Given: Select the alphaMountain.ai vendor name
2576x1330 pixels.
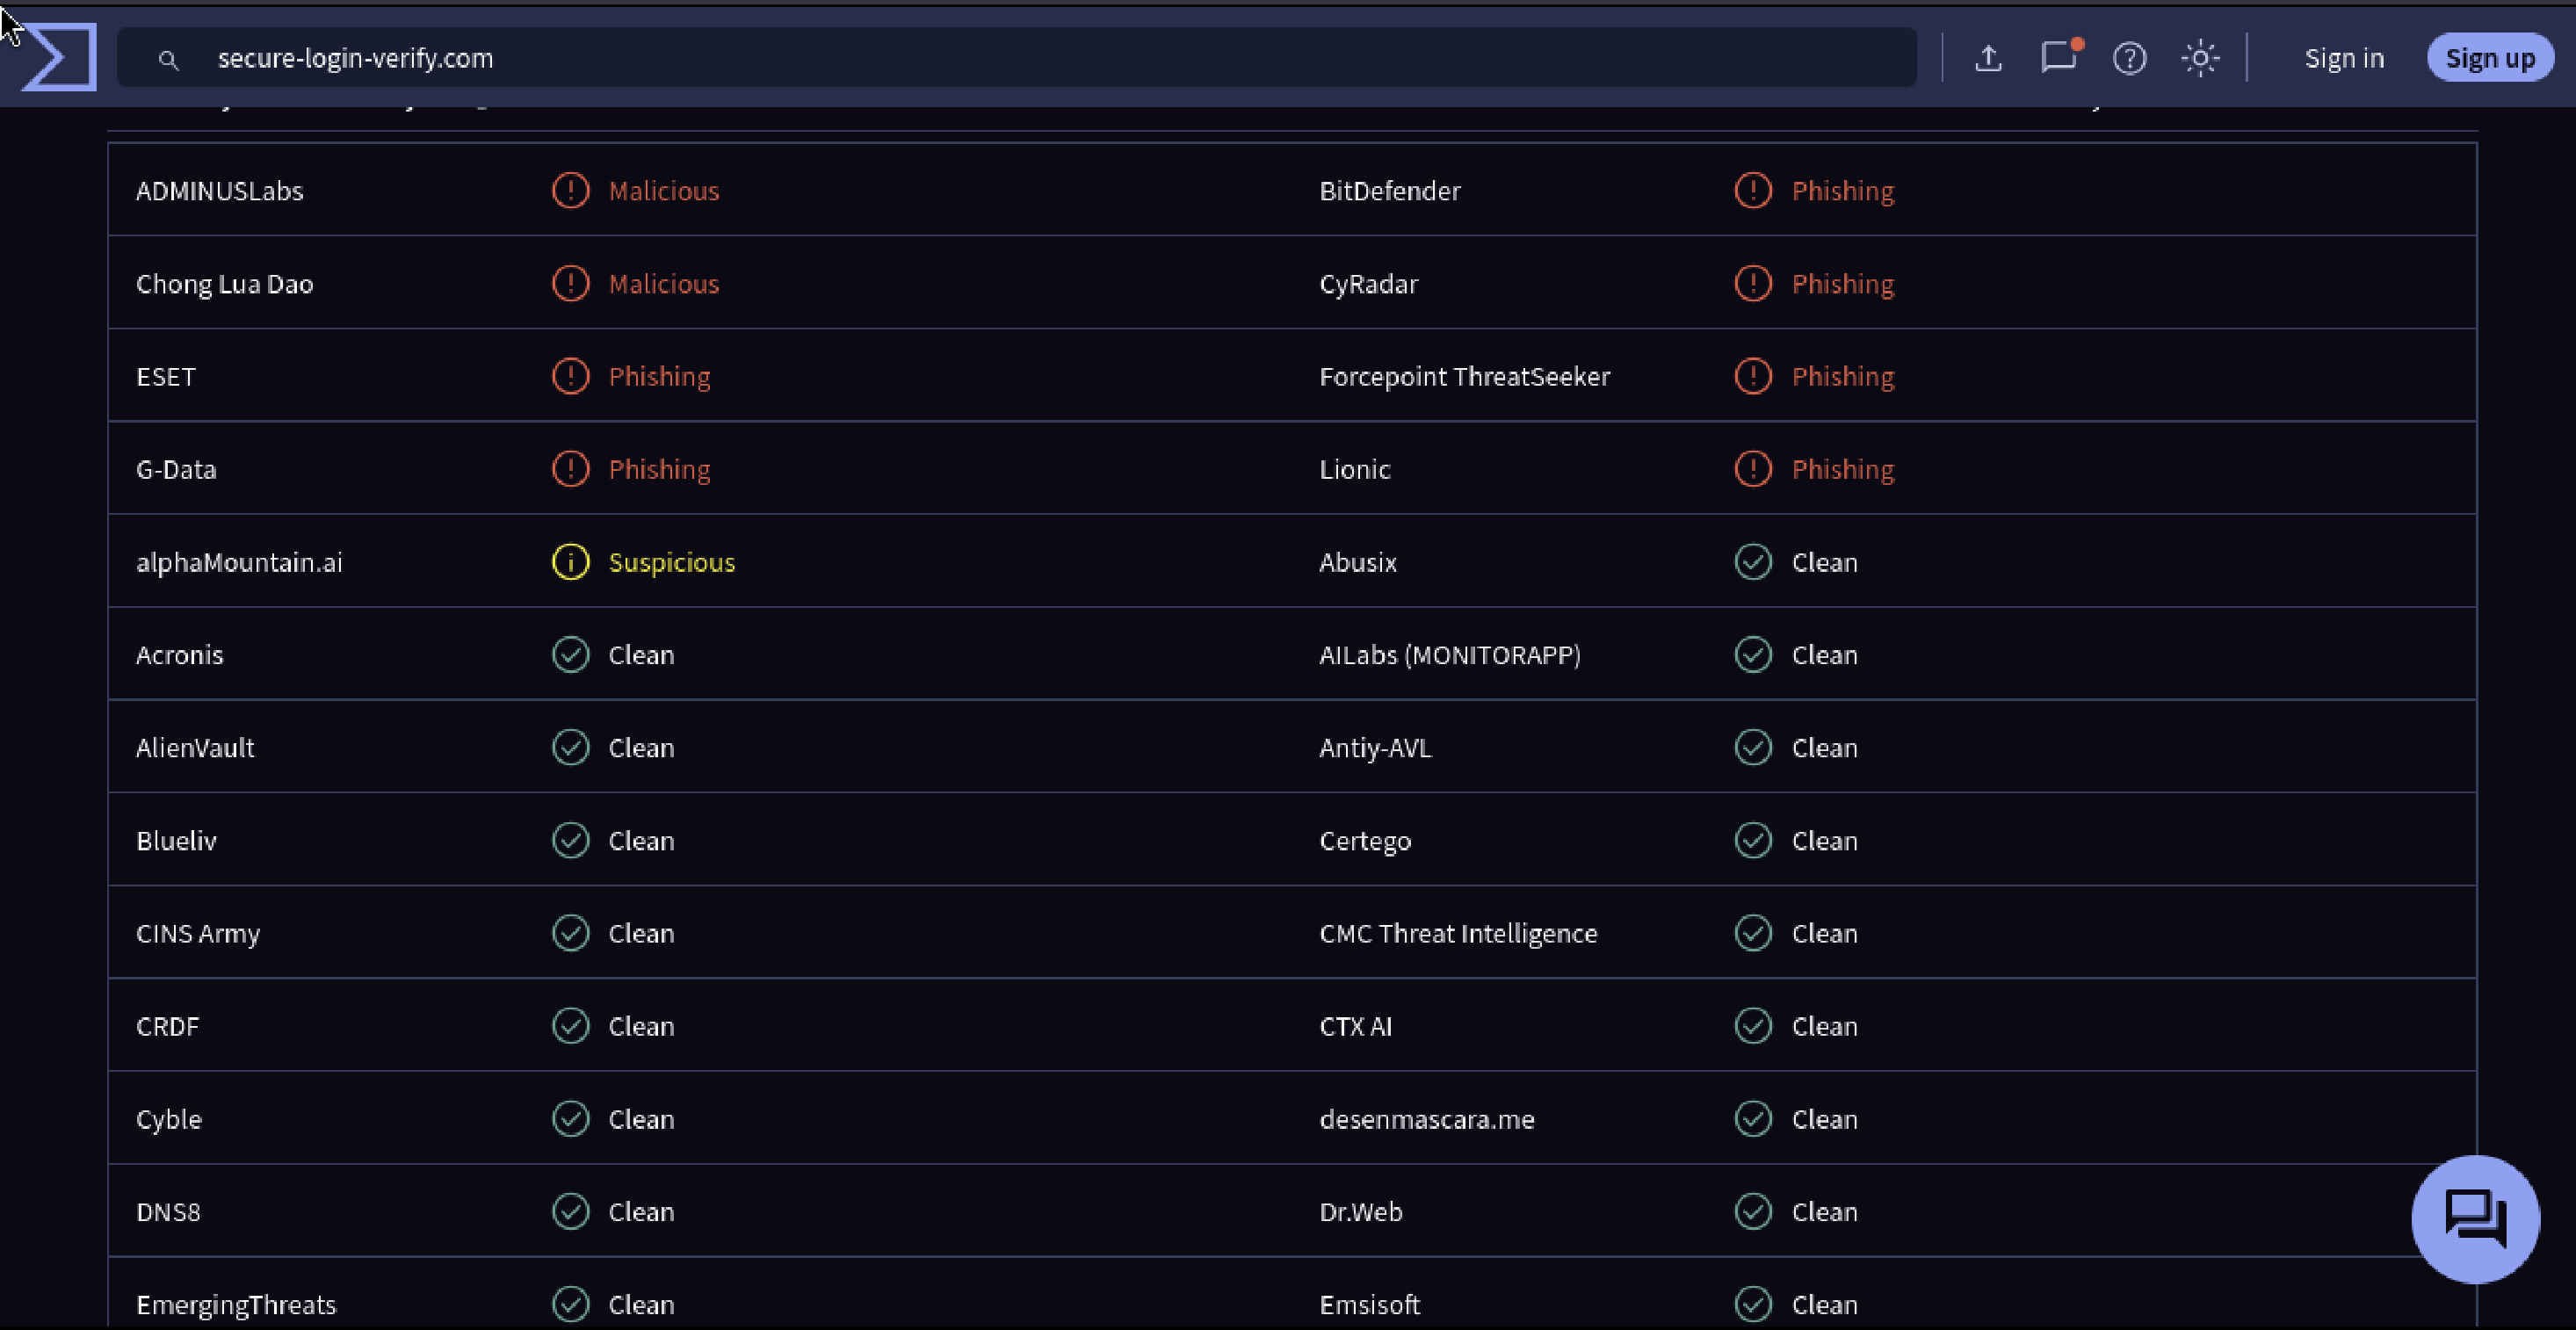Looking at the screenshot, I should click(239, 563).
